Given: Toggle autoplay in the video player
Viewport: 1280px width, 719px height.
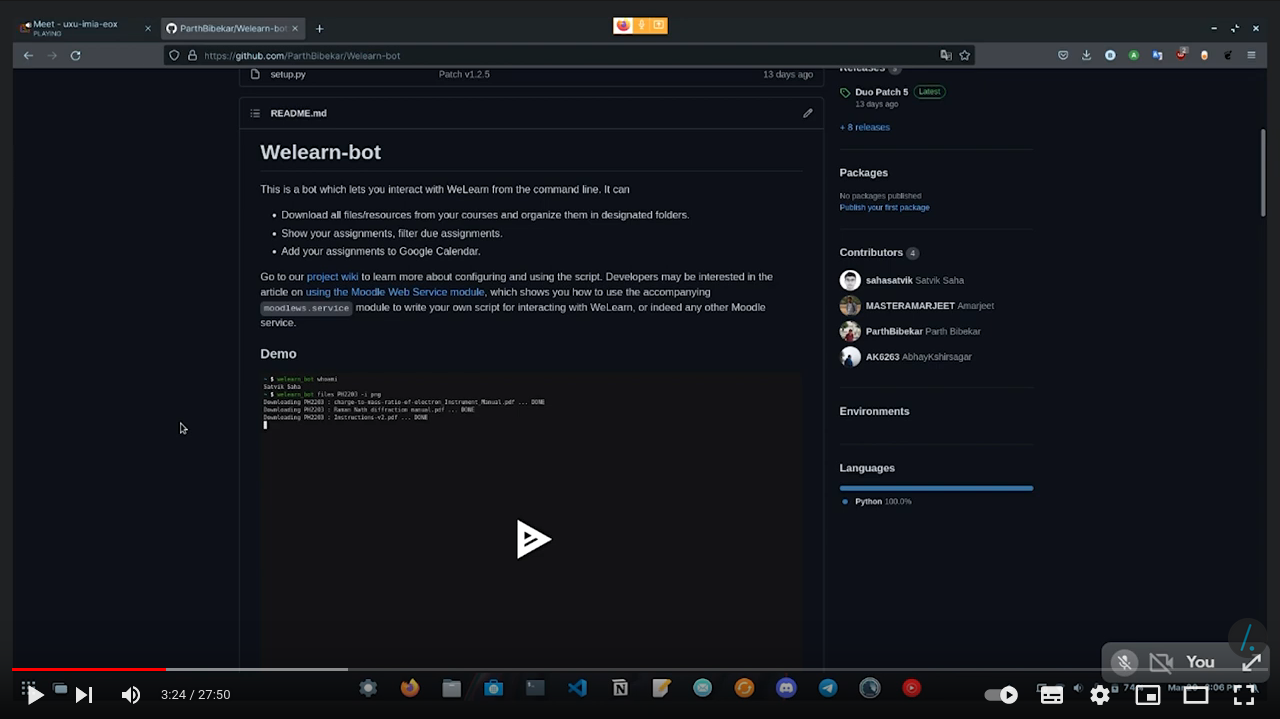Looking at the screenshot, I should pyautogui.click(x=1000, y=694).
